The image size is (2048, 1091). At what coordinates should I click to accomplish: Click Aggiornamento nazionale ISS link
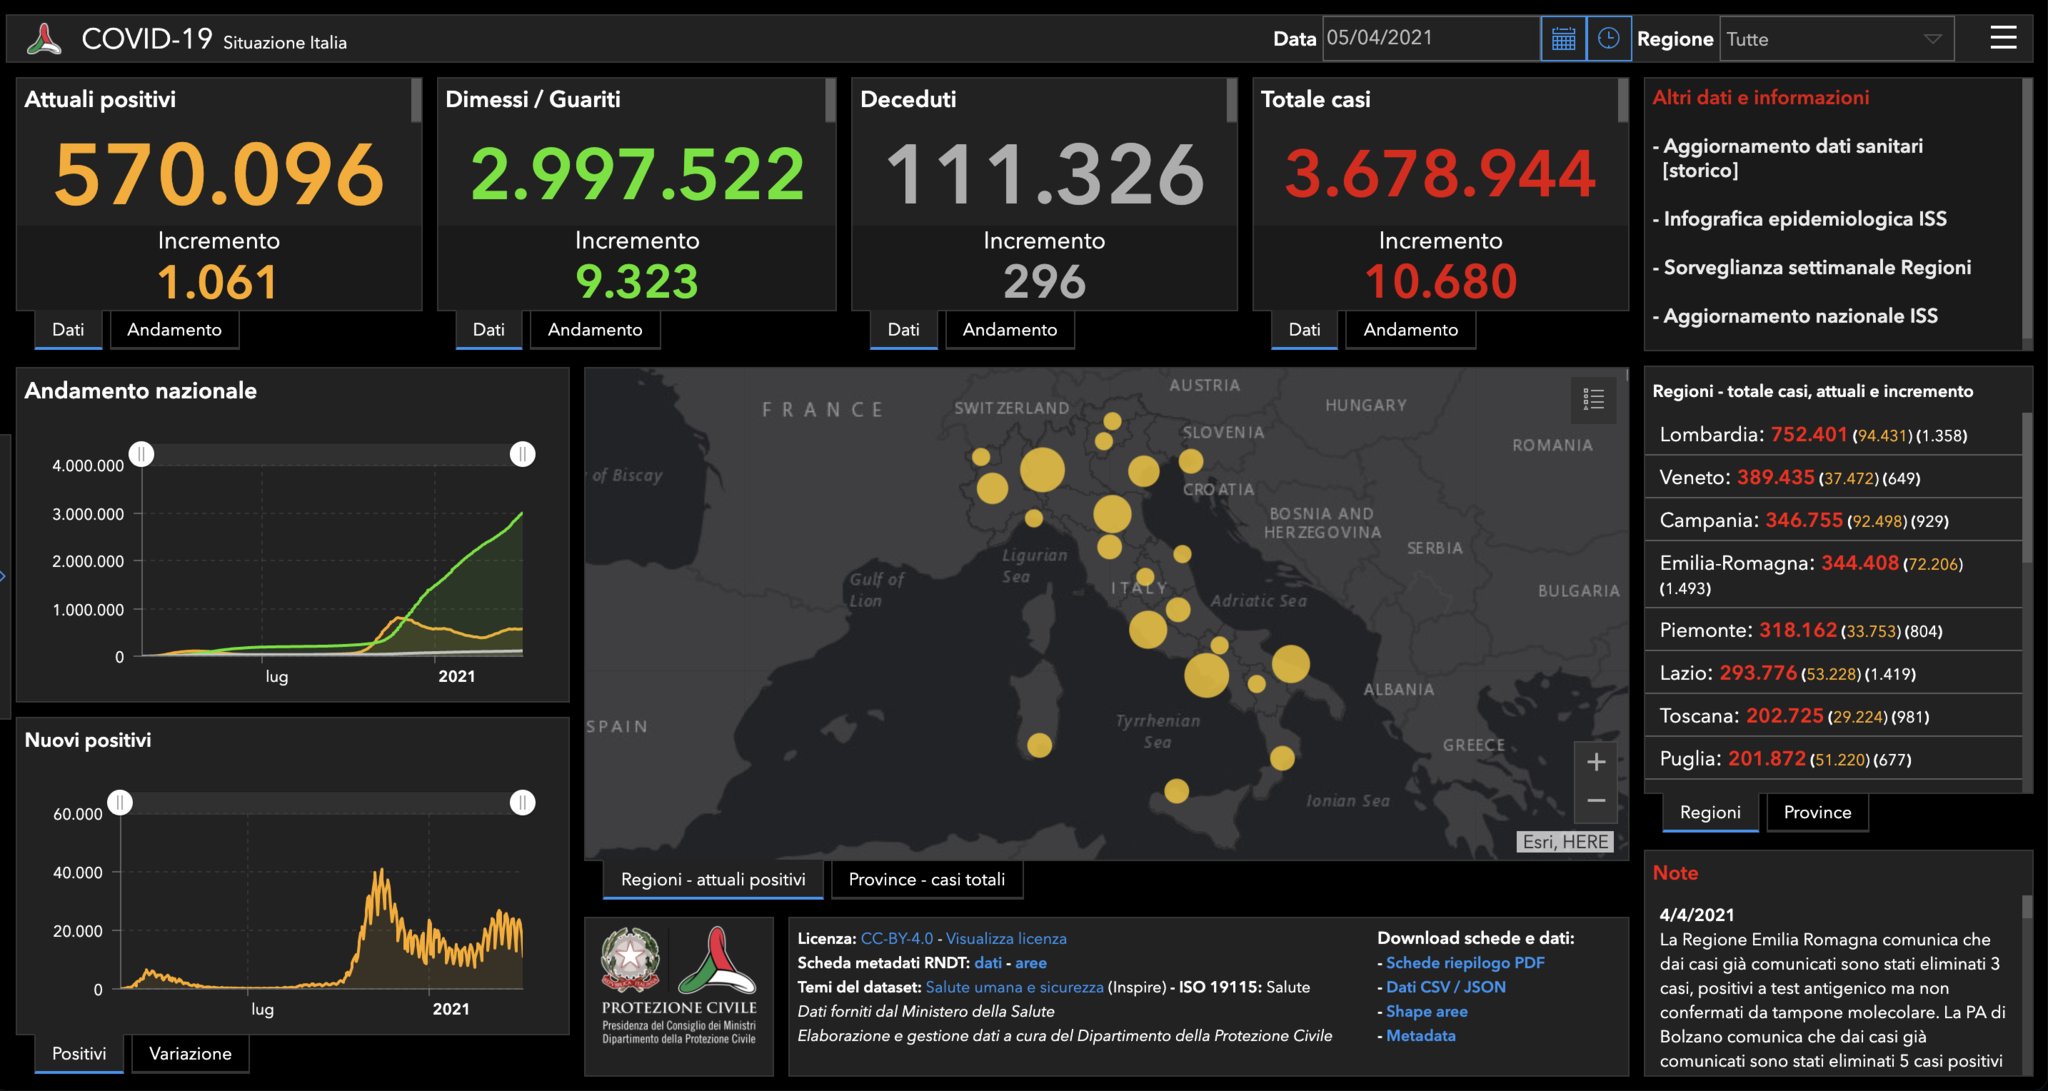(x=1800, y=316)
